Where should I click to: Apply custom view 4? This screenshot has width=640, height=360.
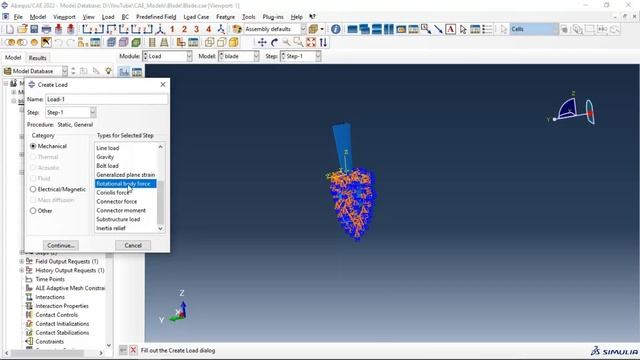coord(209,29)
